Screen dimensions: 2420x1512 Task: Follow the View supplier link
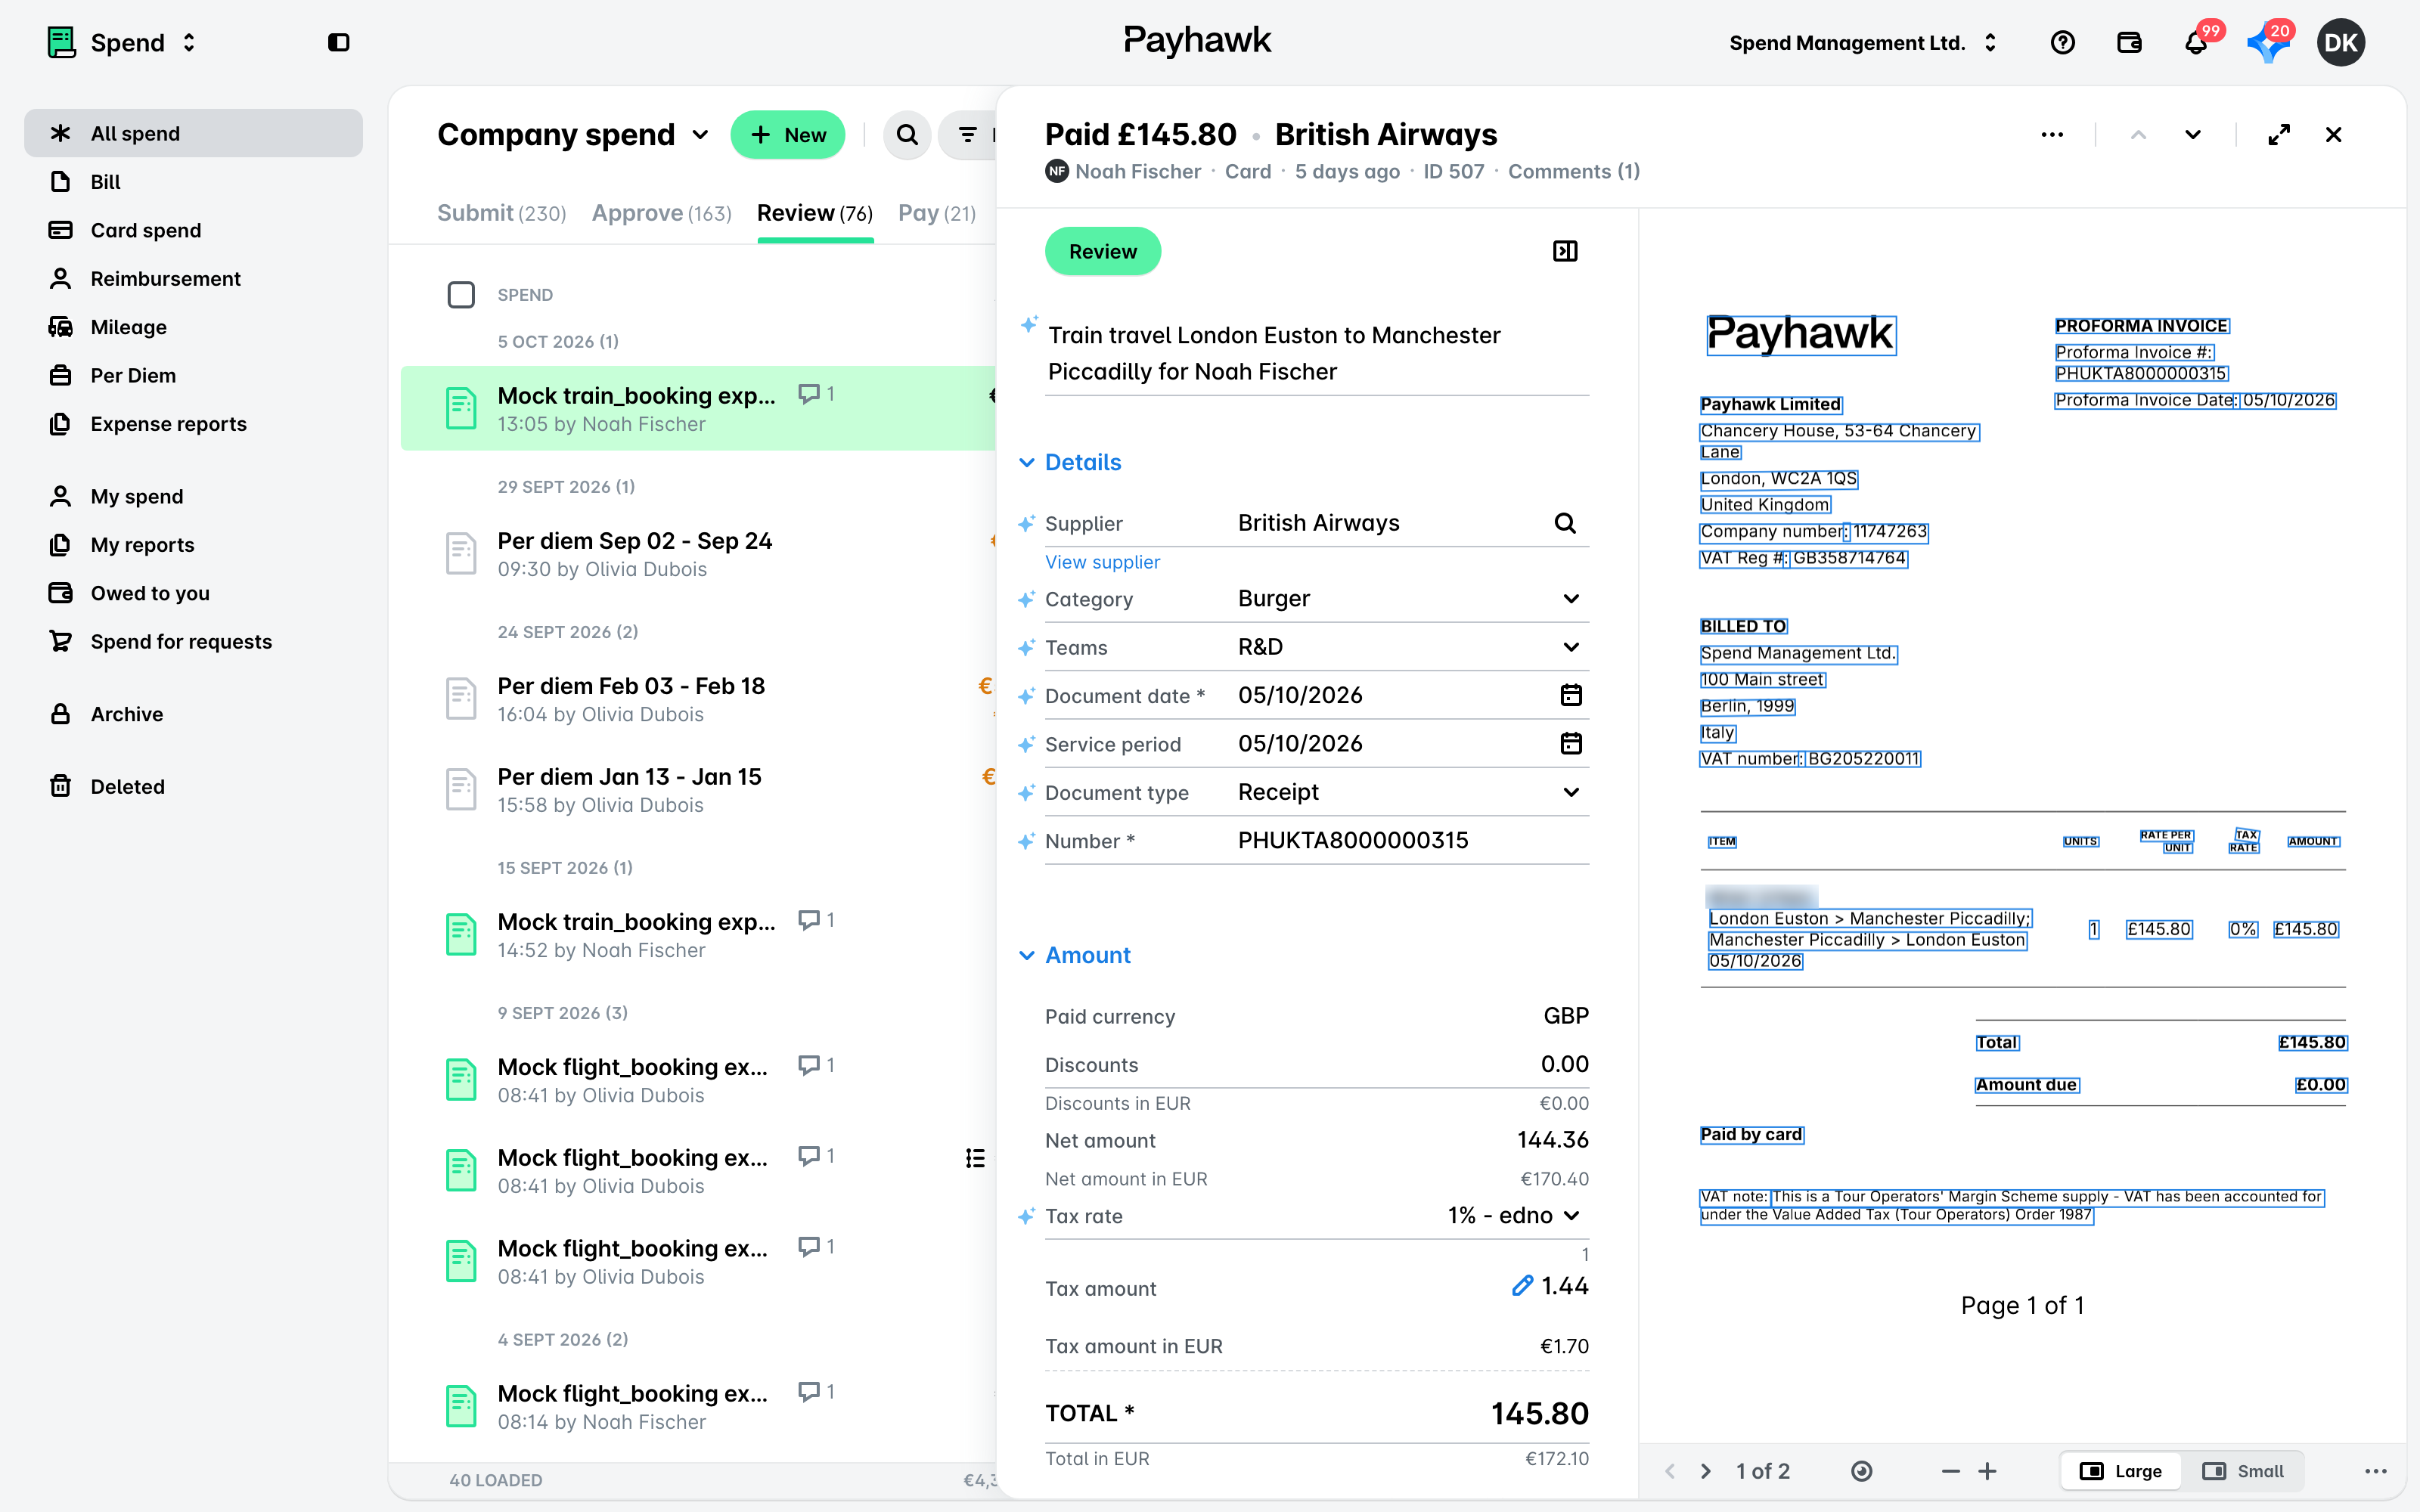point(1102,562)
